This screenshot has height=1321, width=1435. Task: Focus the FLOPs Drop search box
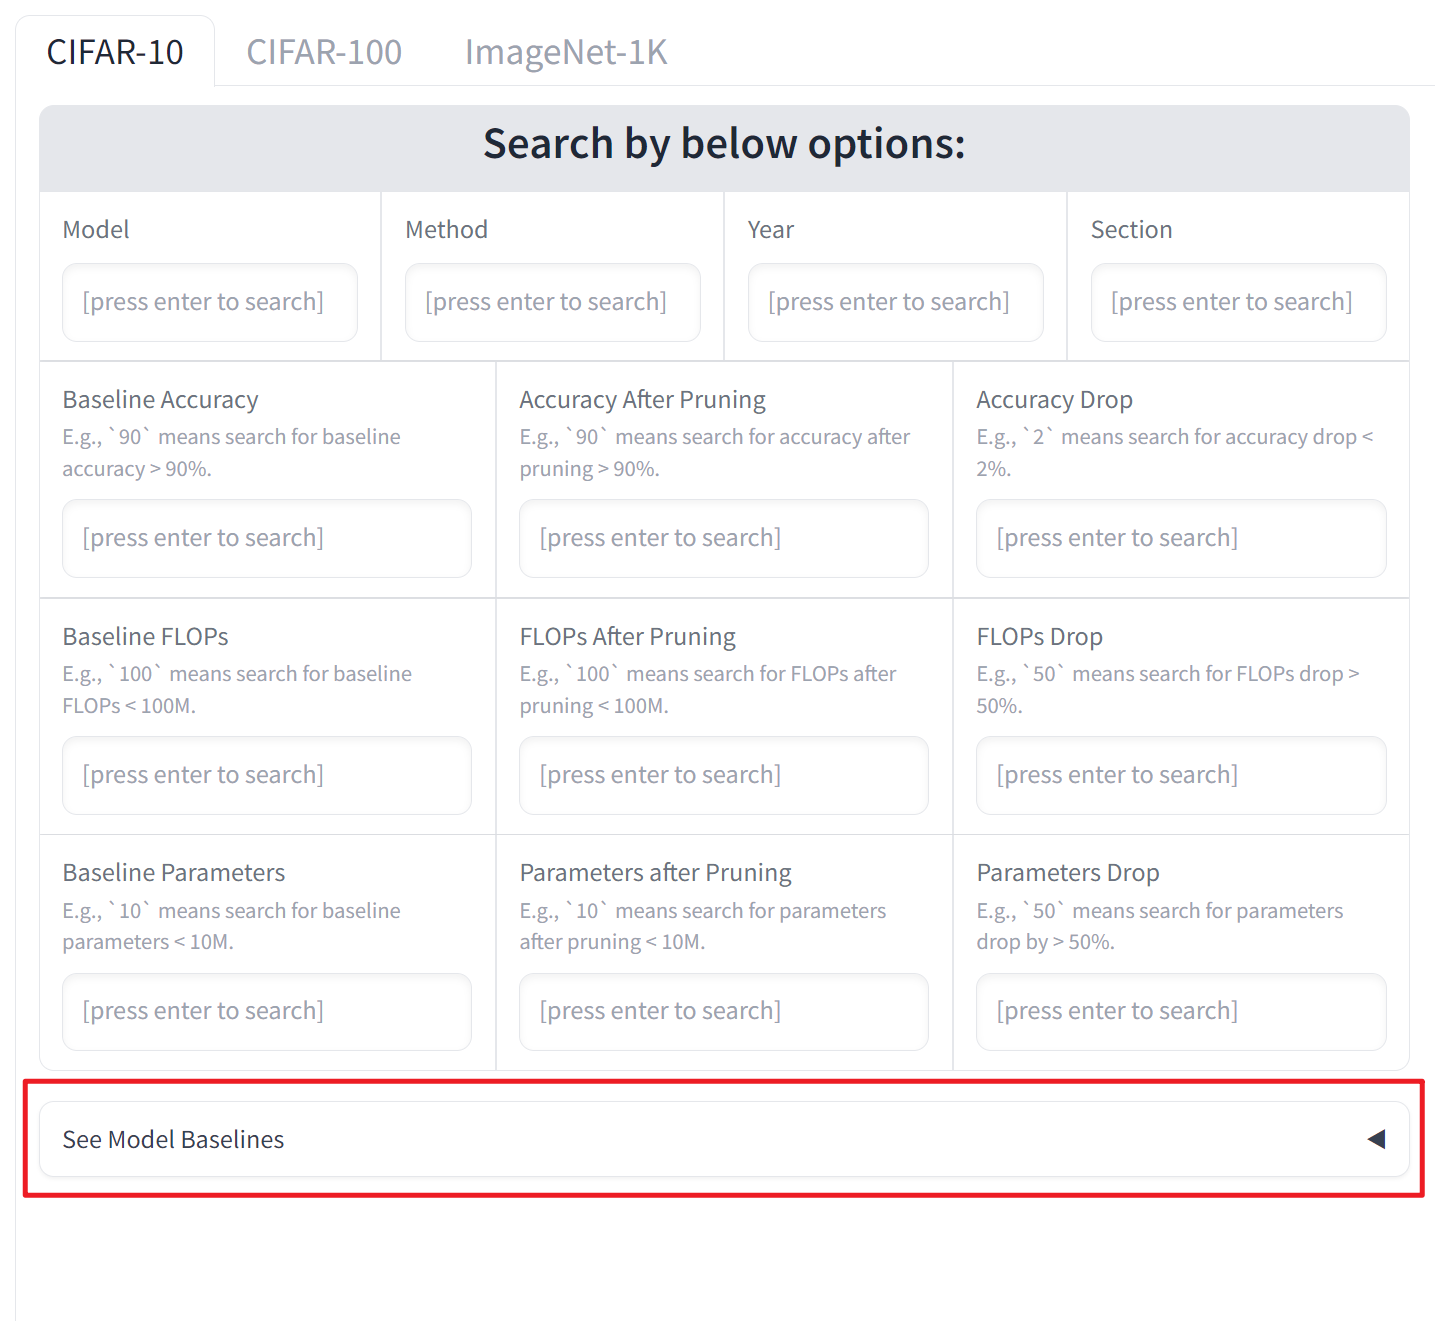point(1181,775)
